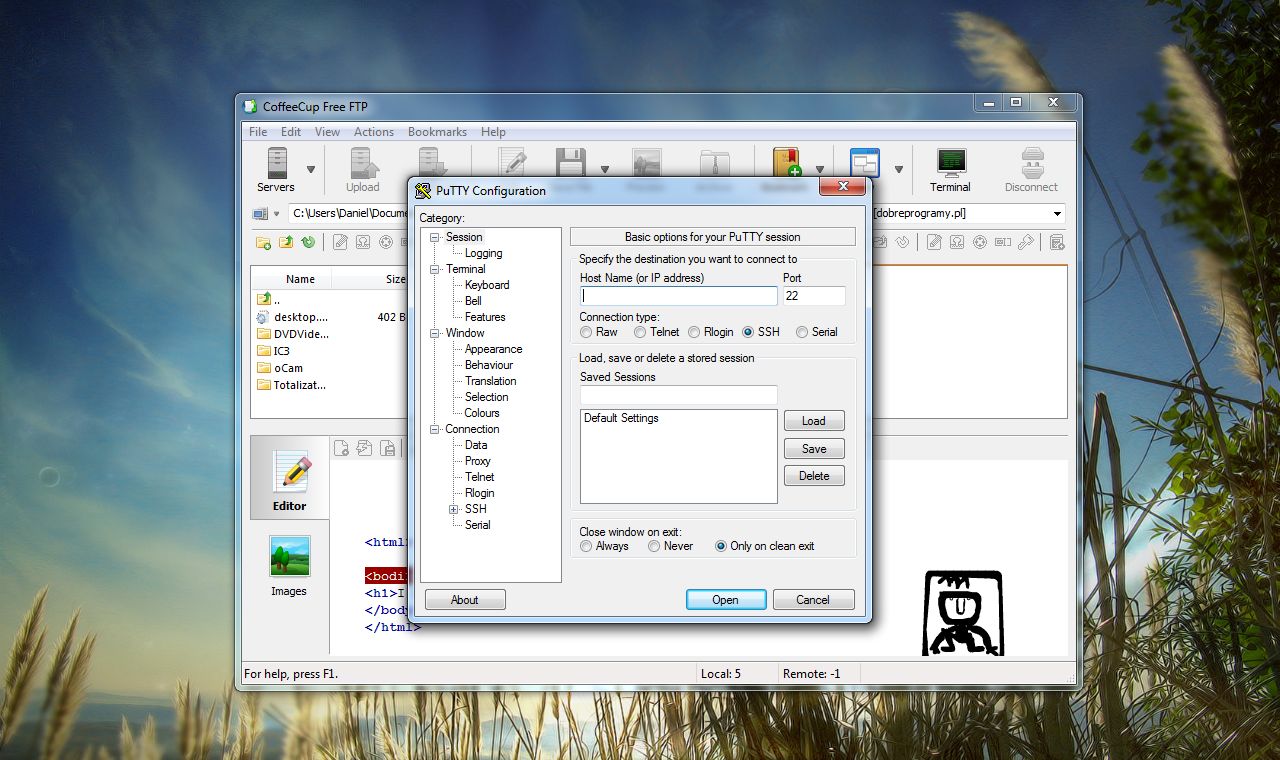Launch the Terminal toolbar icon
Screen dimensions: 1280x760
tap(950, 162)
